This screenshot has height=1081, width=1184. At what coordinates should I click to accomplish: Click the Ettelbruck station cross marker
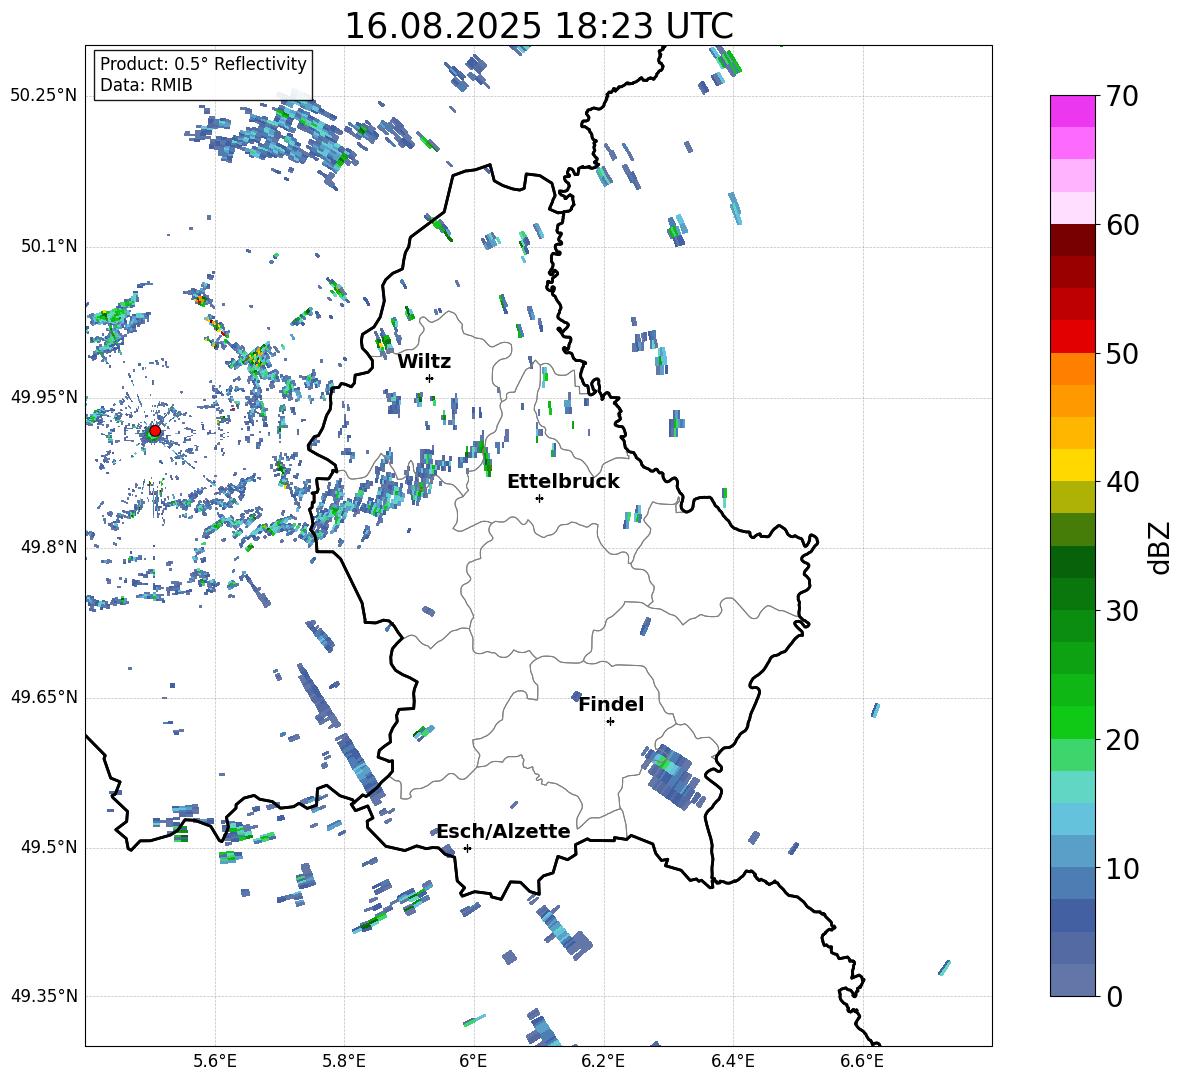539,498
